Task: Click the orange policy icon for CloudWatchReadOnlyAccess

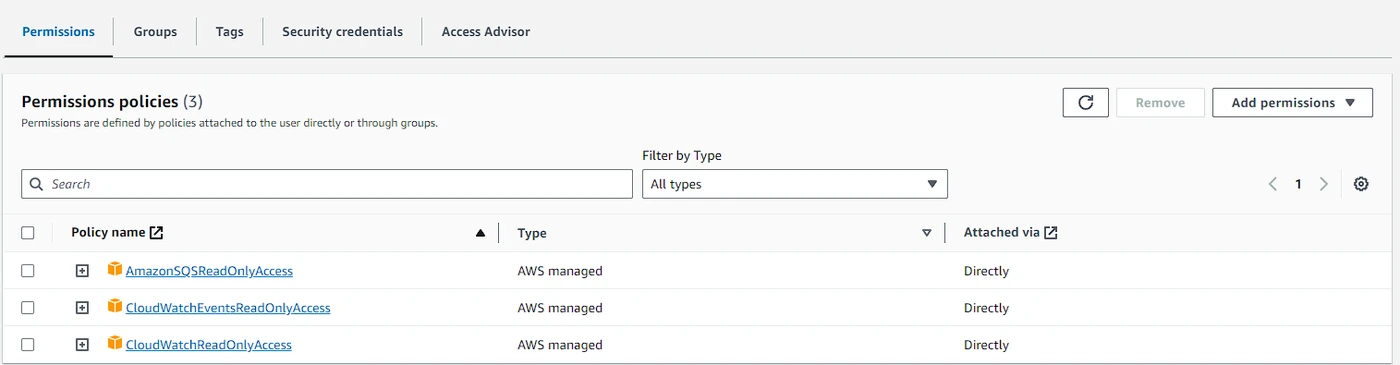Action: [x=115, y=344]
